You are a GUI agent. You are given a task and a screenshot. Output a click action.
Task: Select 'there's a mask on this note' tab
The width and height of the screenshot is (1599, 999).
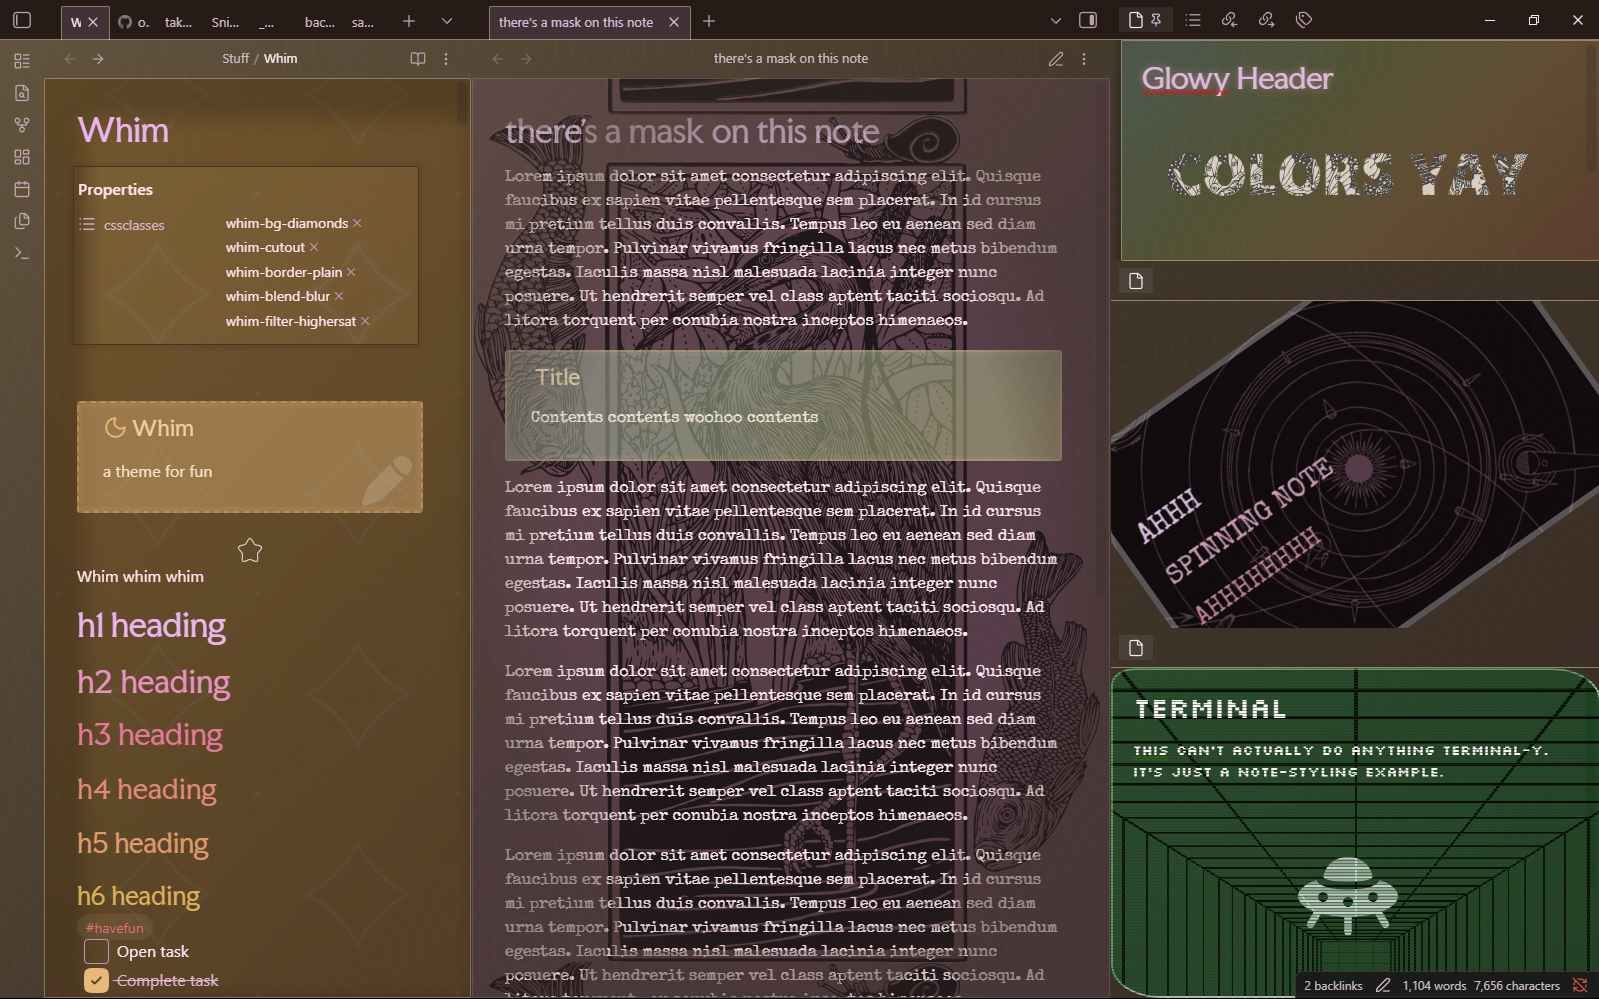(x=576, y=22)
